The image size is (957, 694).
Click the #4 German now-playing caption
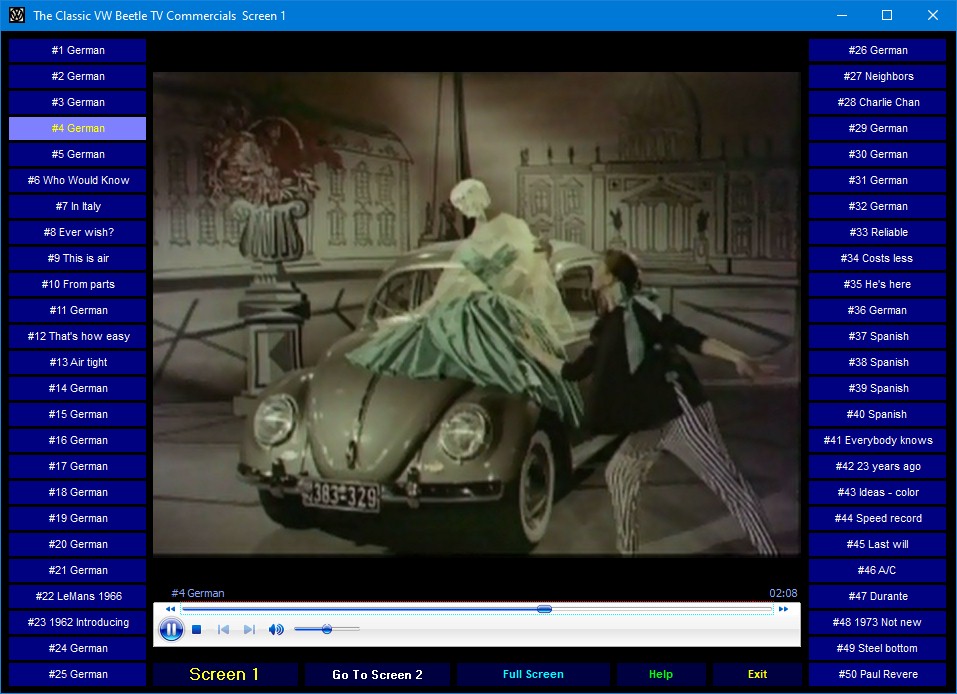[x=198, y=593]
